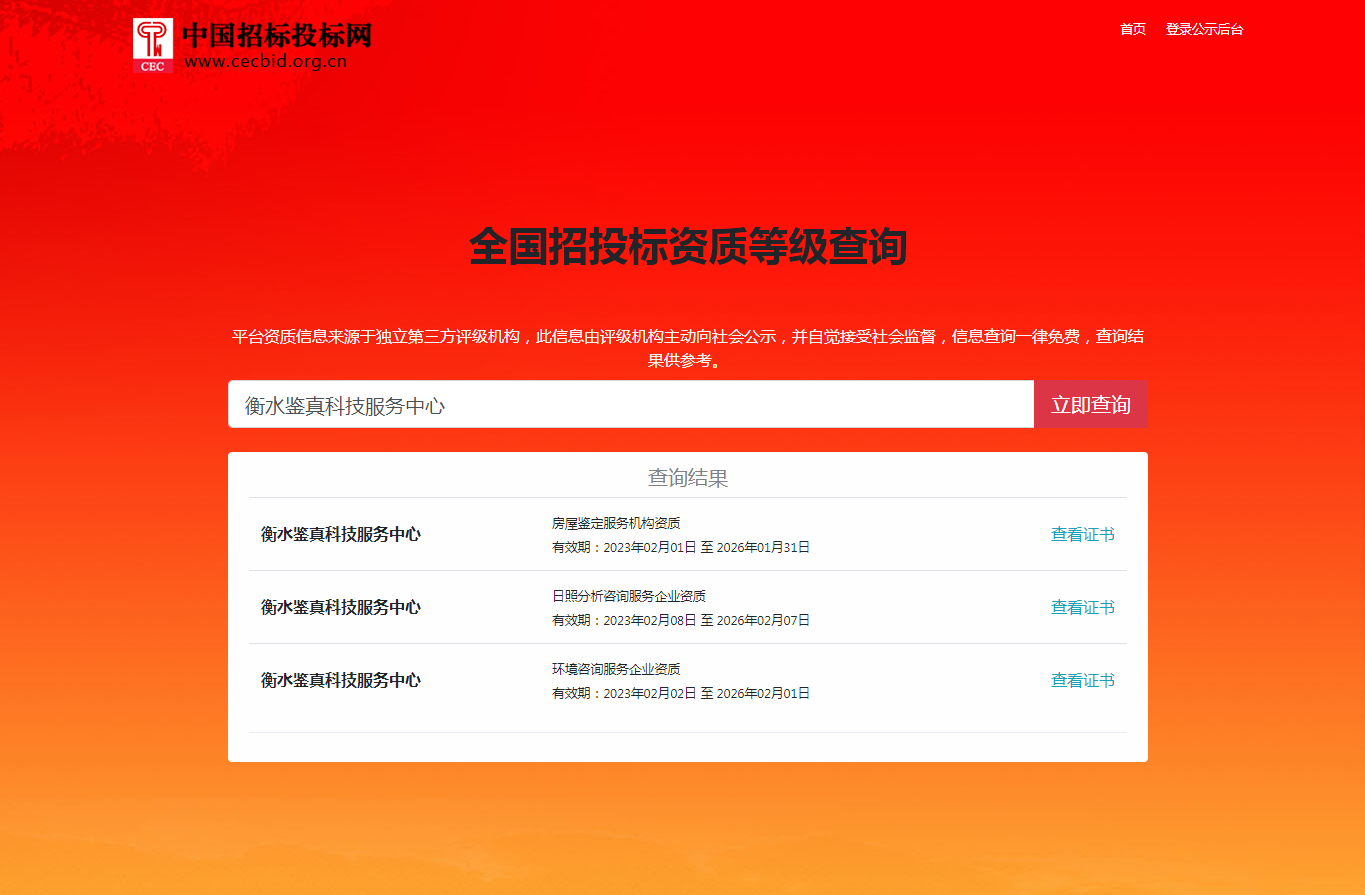Click the 中国招标投标网 site title

pos(277,35)
